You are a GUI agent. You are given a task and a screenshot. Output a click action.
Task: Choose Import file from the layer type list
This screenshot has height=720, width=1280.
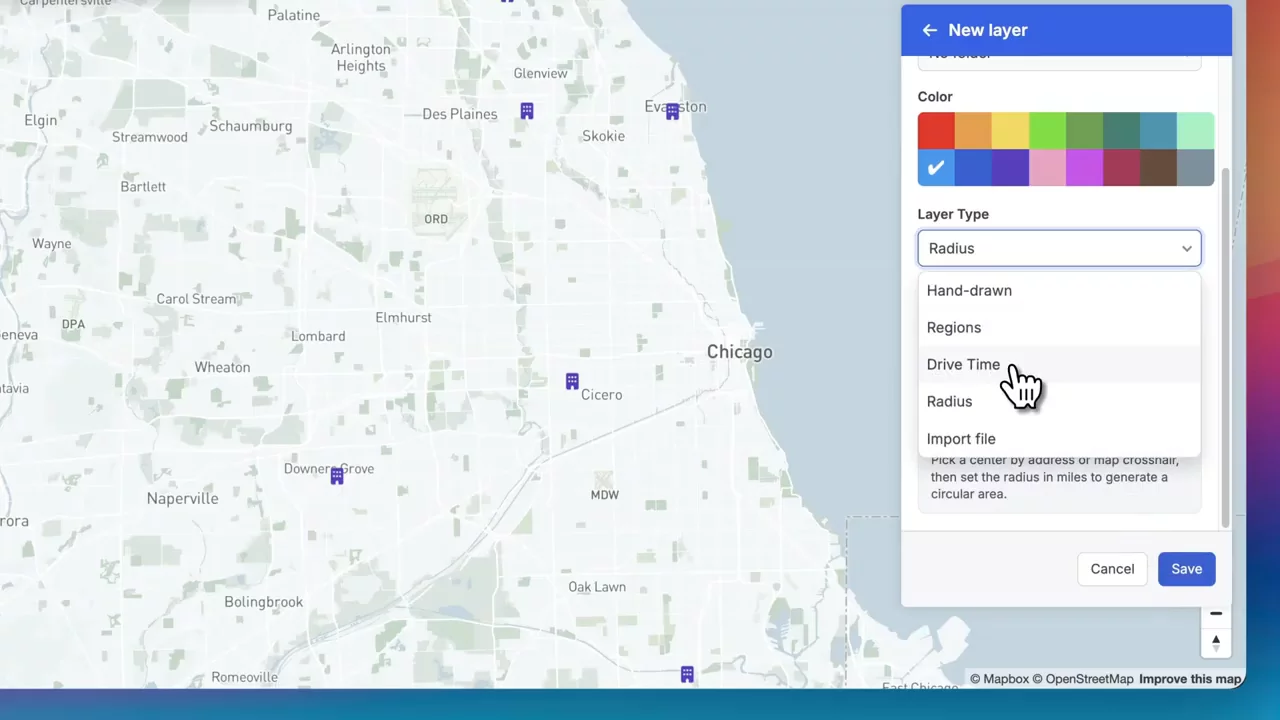coord(1059,438)
